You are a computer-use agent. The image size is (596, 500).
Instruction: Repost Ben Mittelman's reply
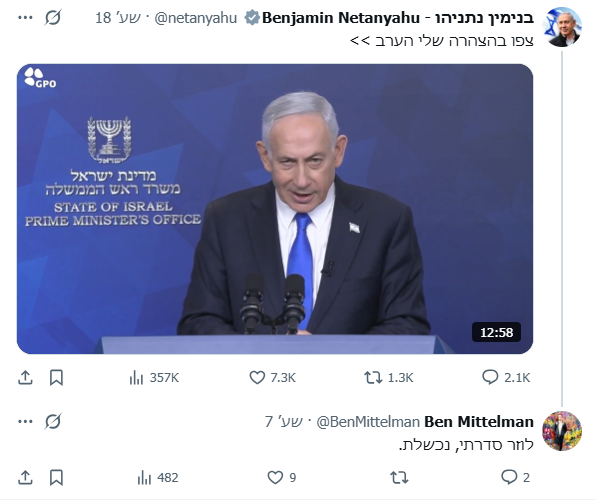(x=399, y=477)
